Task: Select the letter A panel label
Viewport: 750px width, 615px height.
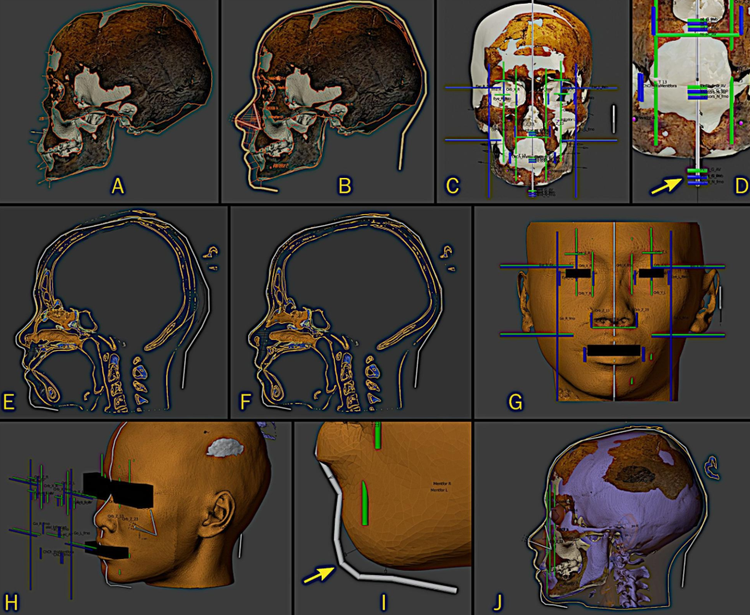Action: tap(118, 186)
